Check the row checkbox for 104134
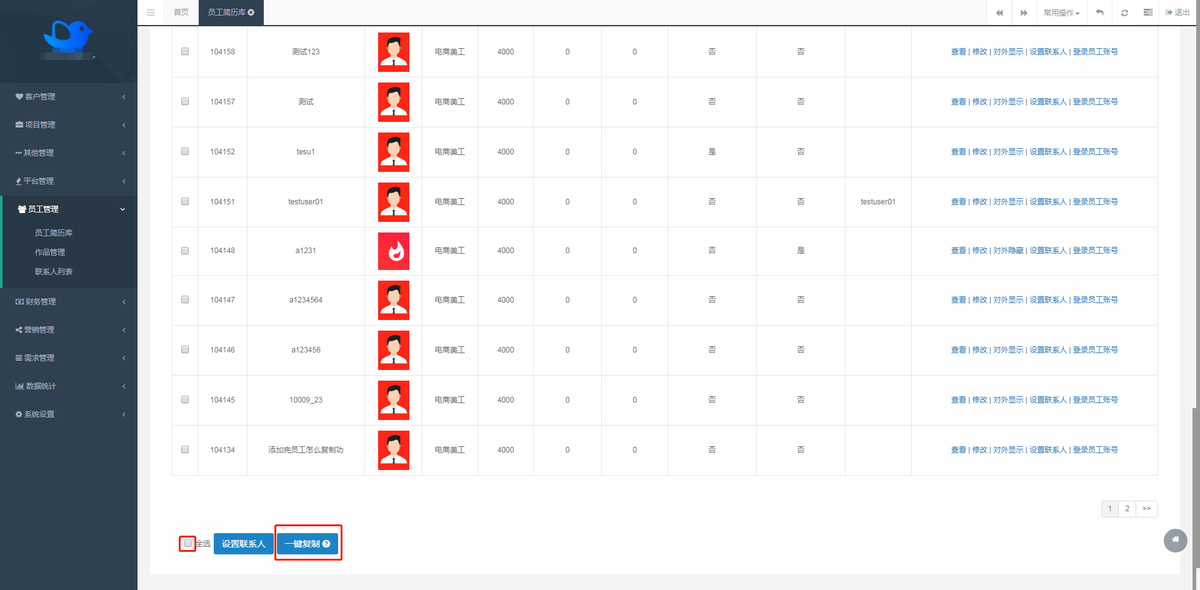This screenshot has height=590, width=1200. 185,449
